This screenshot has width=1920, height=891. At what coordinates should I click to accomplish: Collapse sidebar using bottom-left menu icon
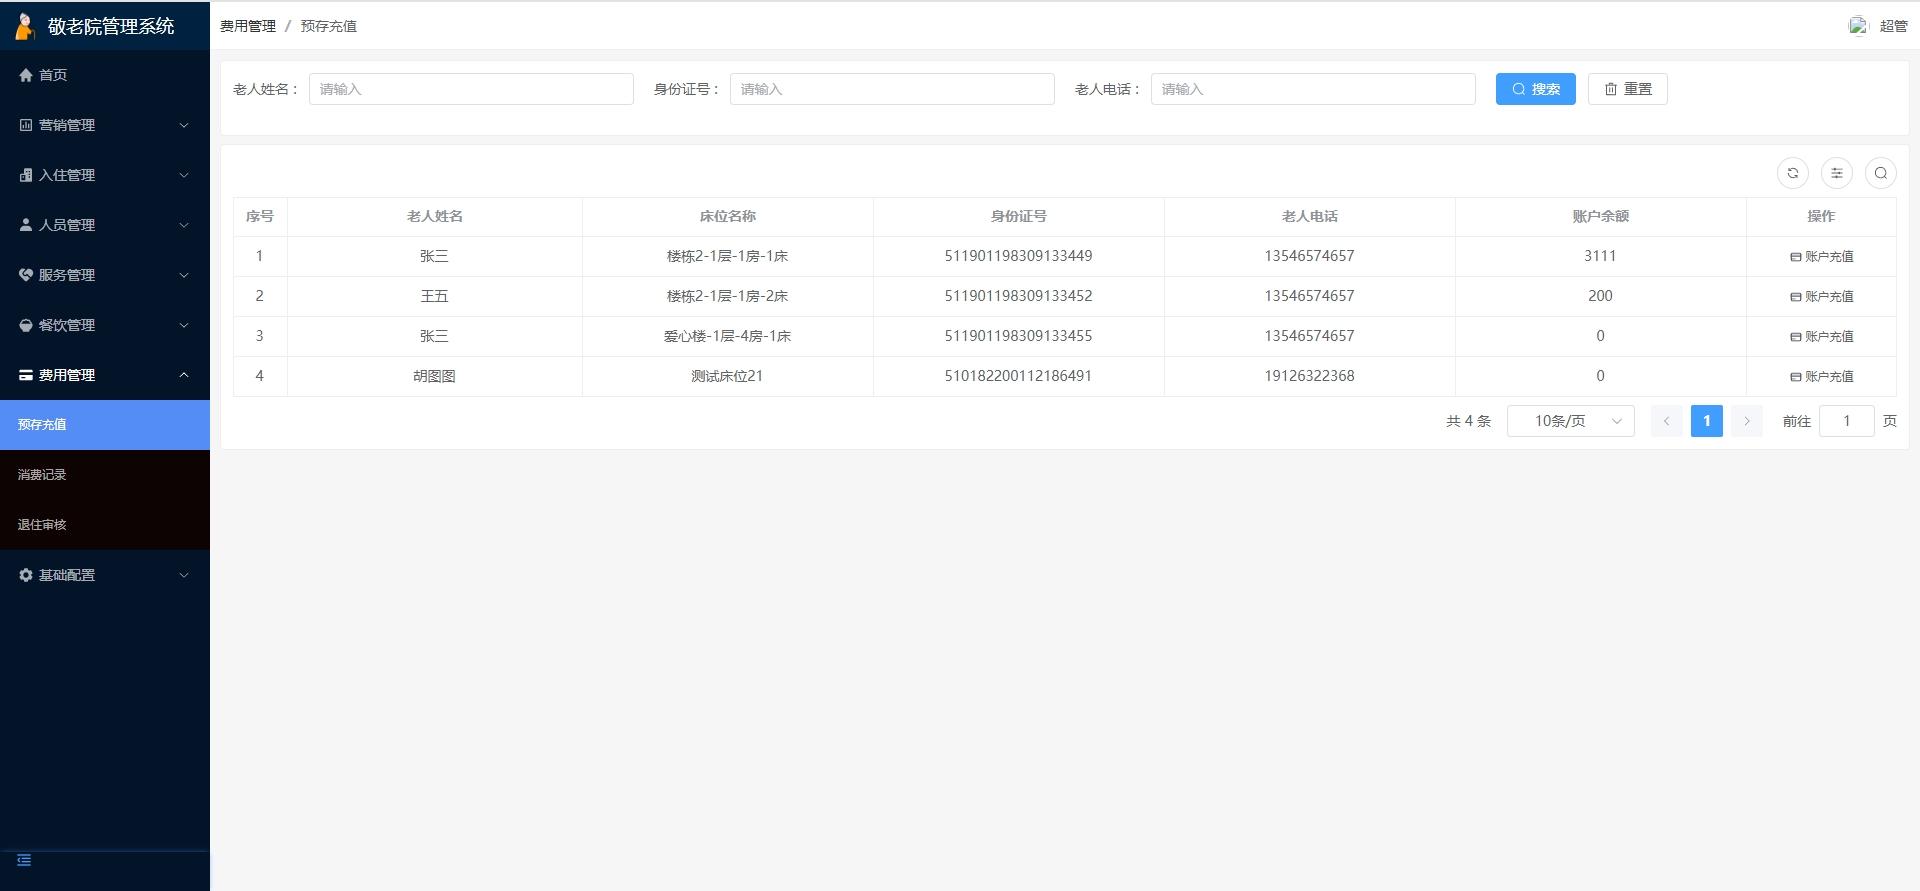(x=24, y=860)
